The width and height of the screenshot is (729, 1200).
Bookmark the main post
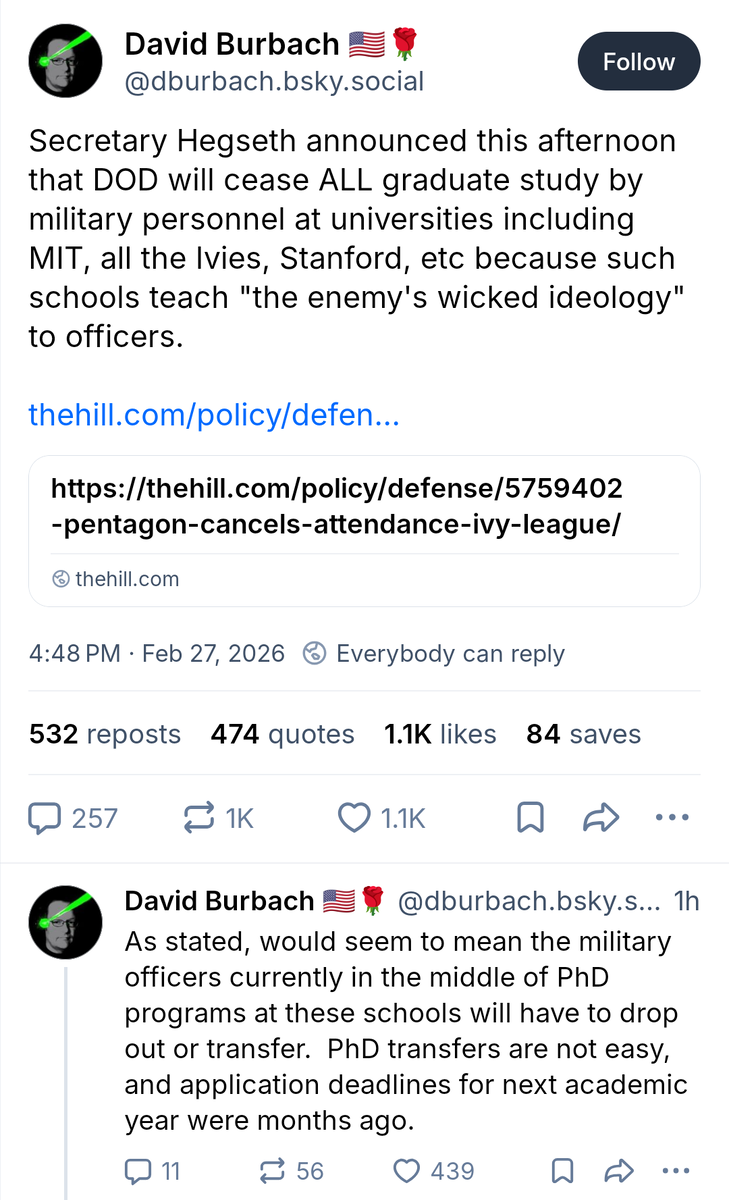point(530,818)
